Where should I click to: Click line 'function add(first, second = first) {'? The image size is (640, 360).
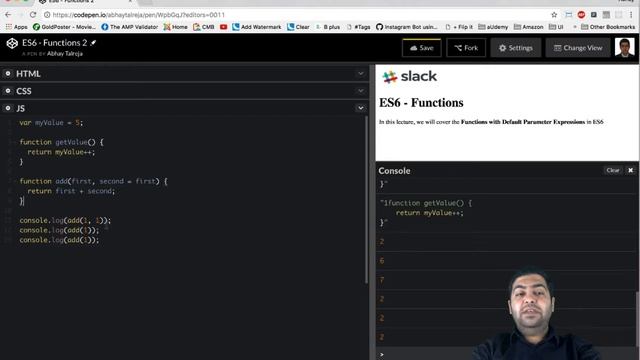click(x=93, y=181)
